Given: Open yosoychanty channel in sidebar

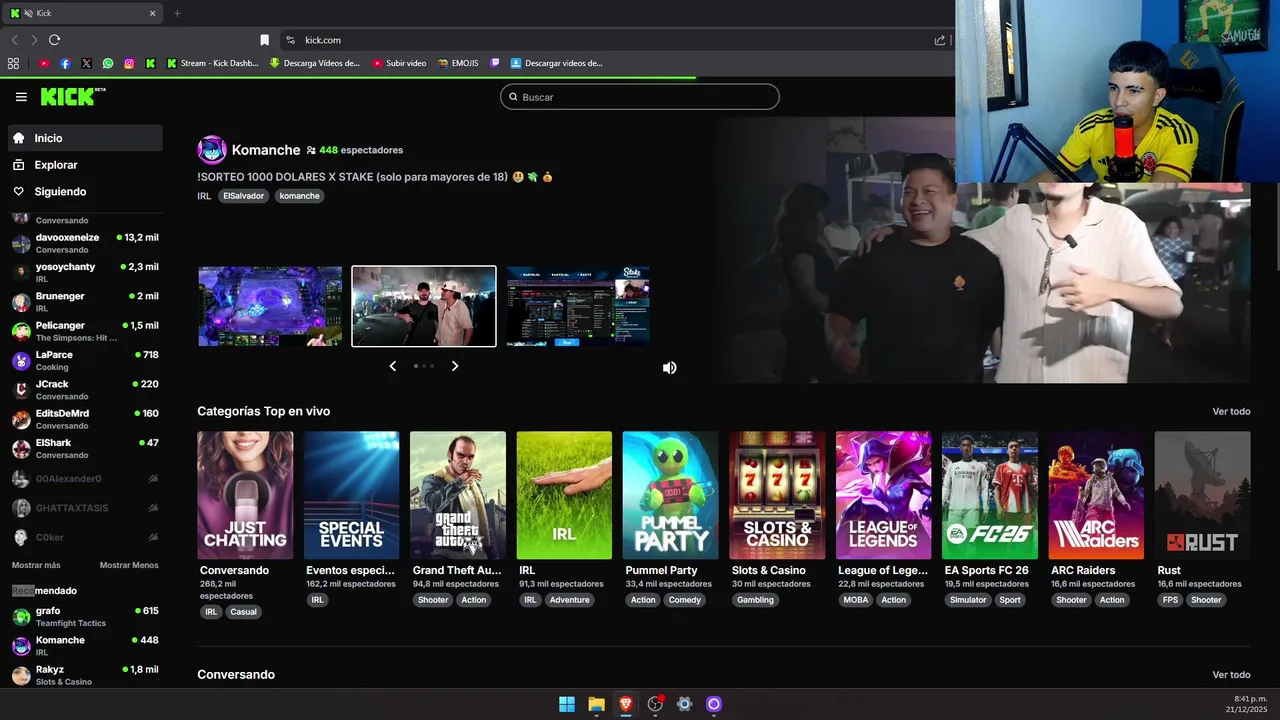Looking at the screenshot, I should tap(85, 272).
